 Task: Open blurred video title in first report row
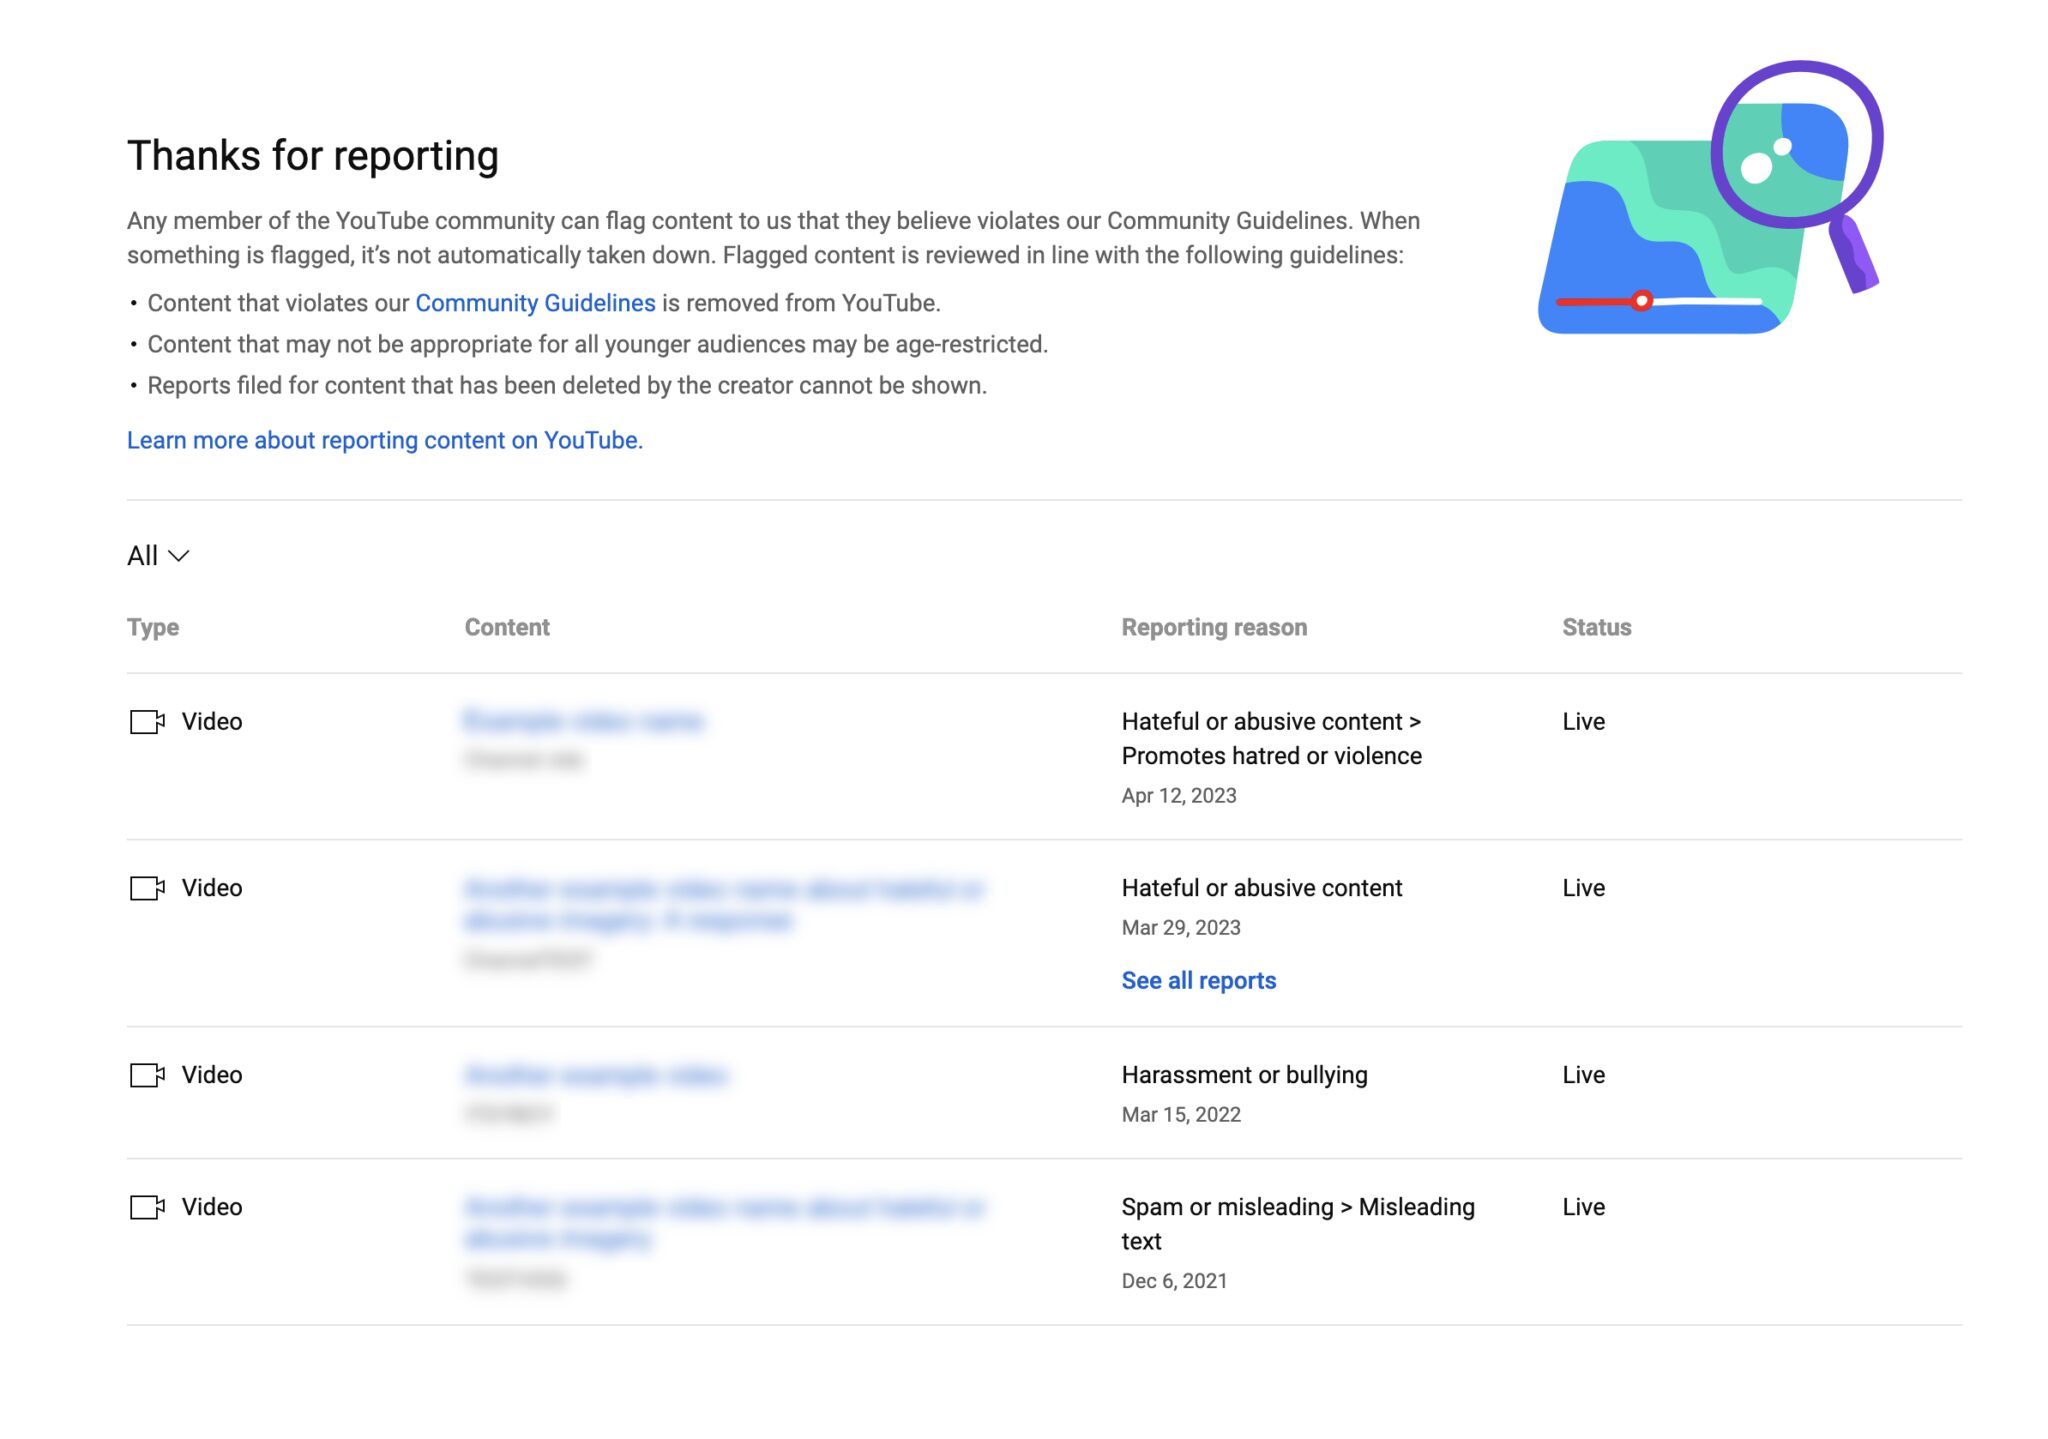584,721
